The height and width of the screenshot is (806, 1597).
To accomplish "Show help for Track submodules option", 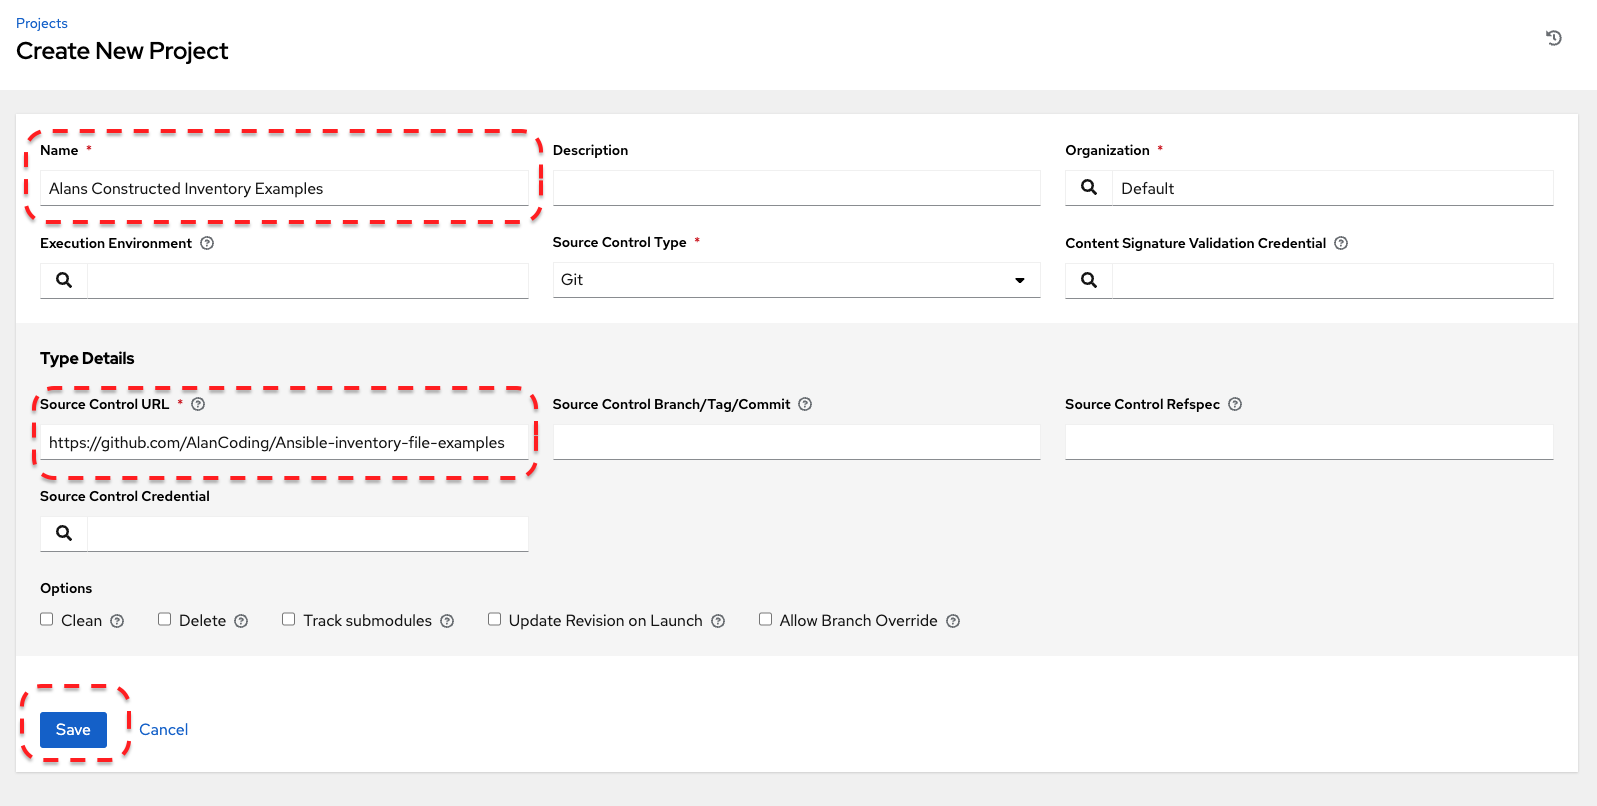I will pos(447,621).
